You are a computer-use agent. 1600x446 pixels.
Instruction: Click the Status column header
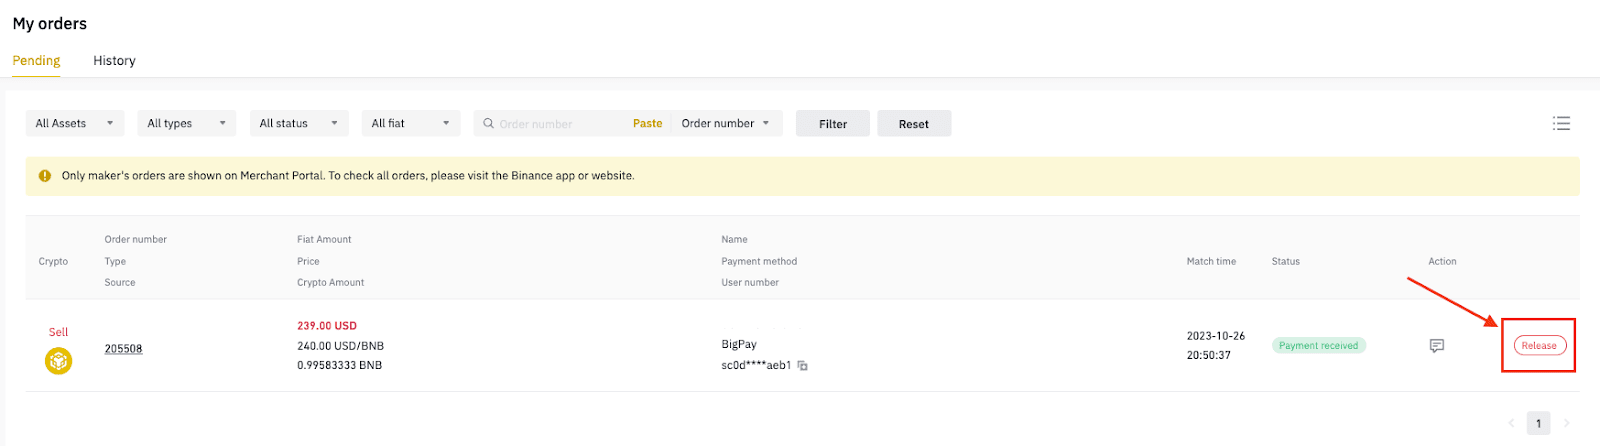pos(1286,261)
